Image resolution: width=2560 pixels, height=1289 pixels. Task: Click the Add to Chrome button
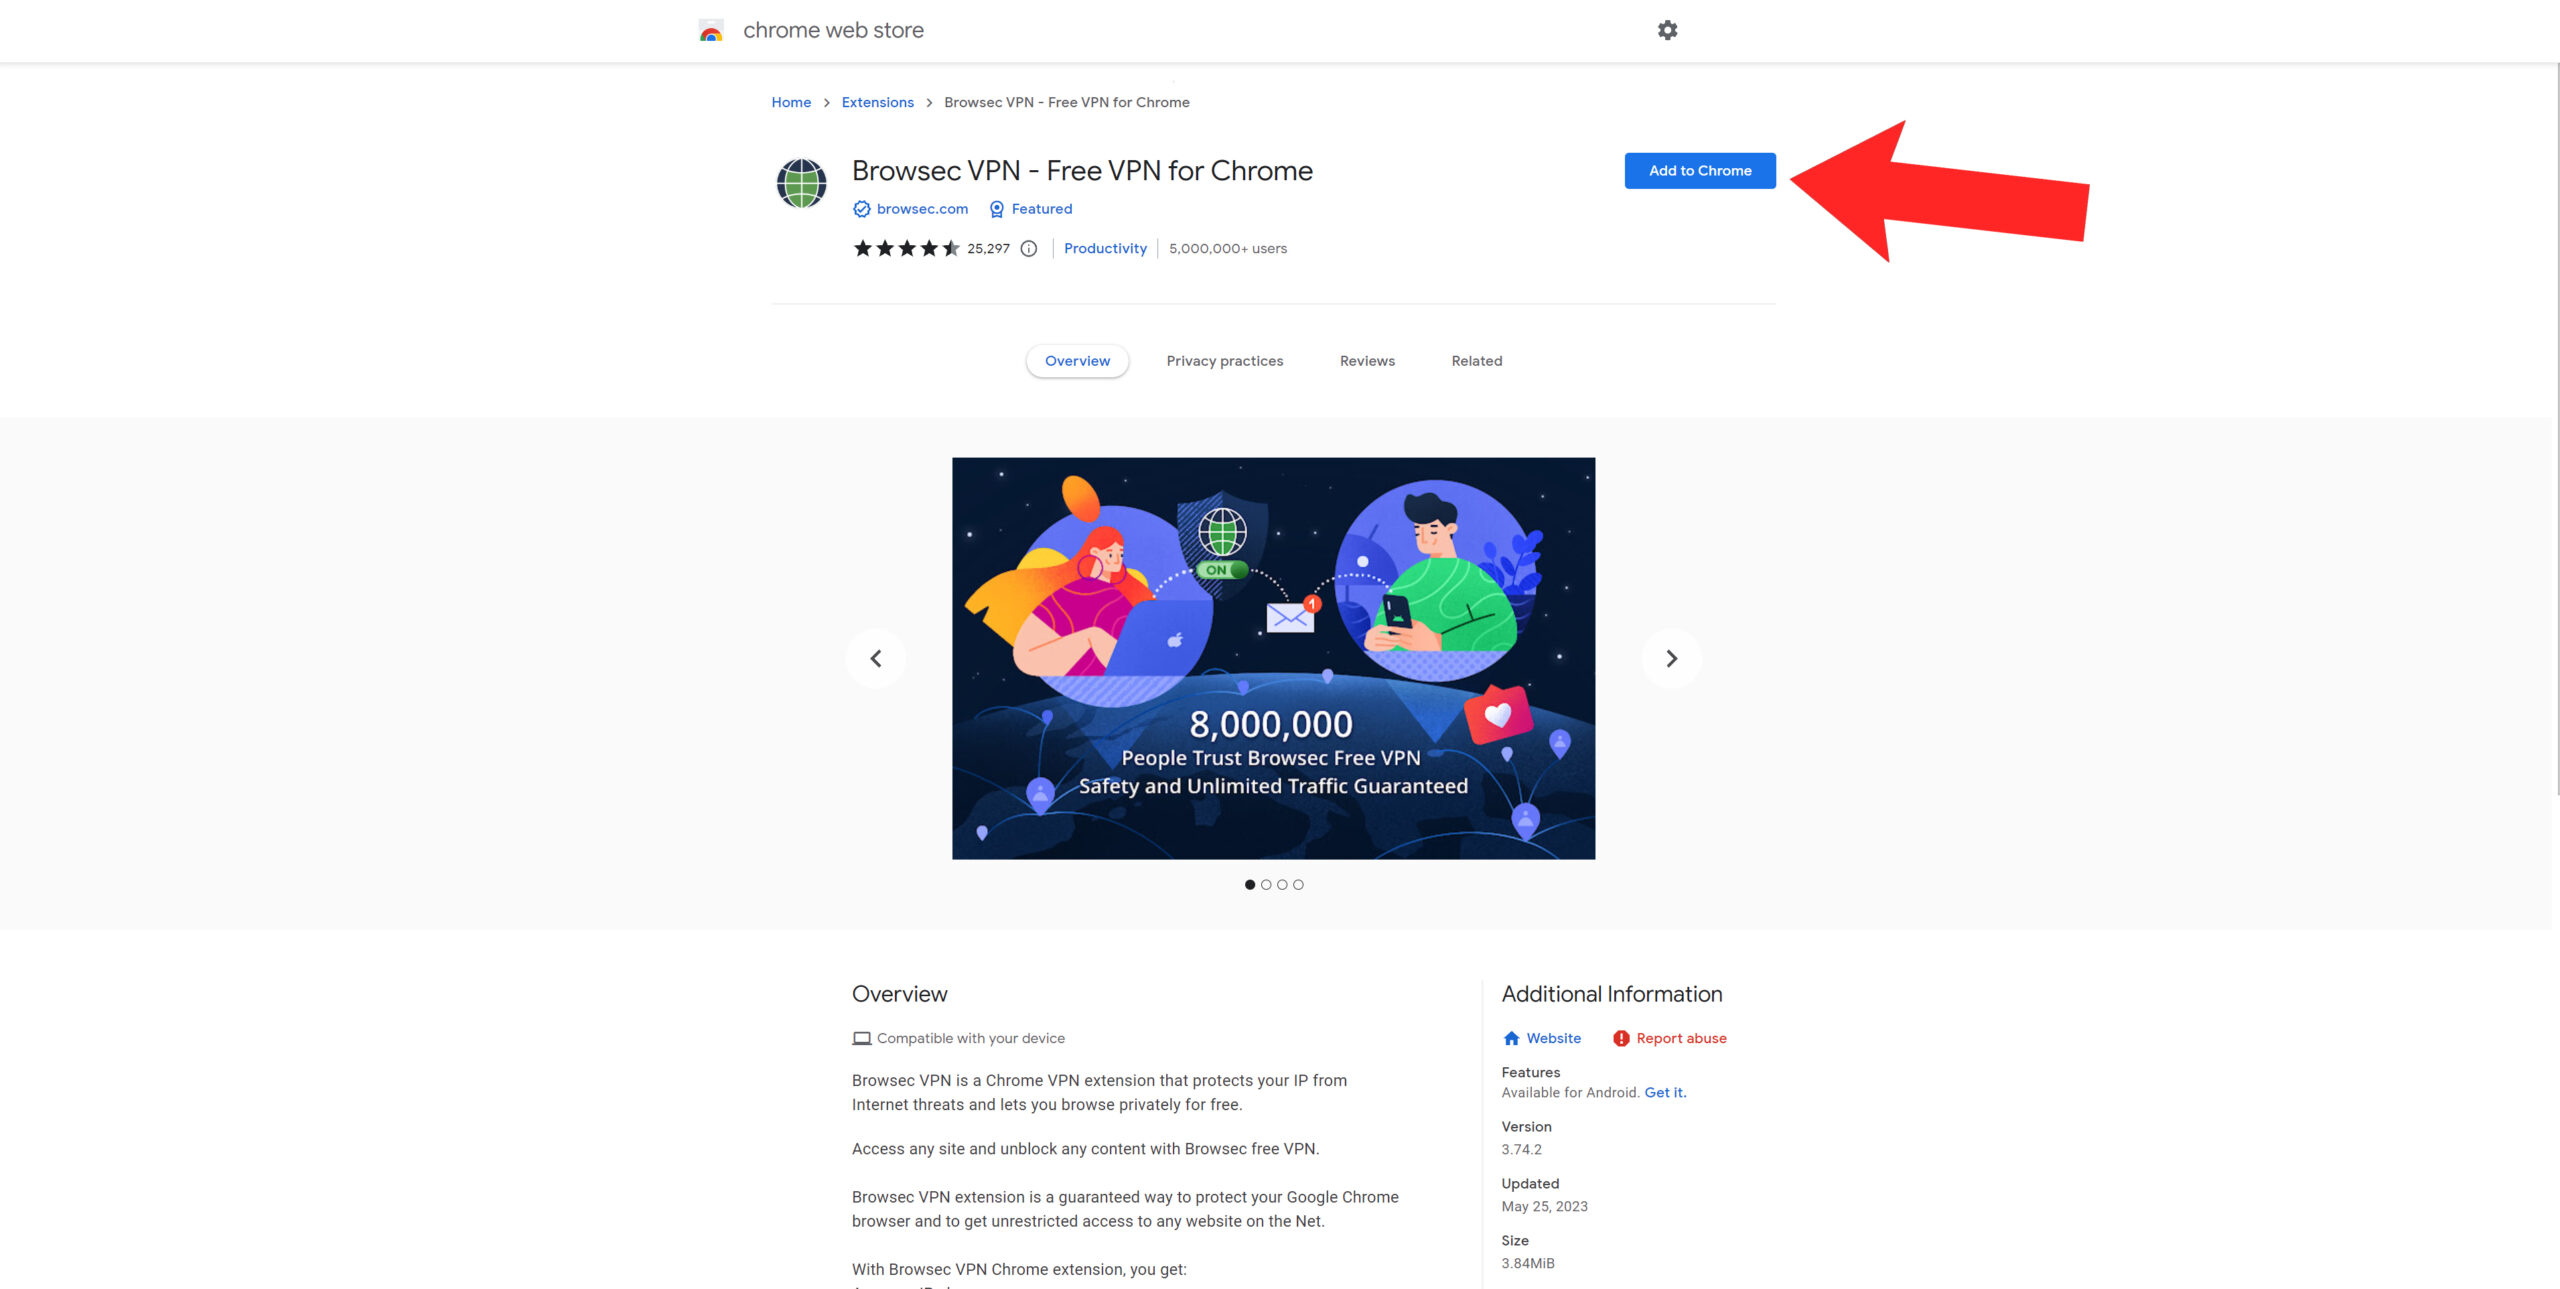[x=1699, y=171]
